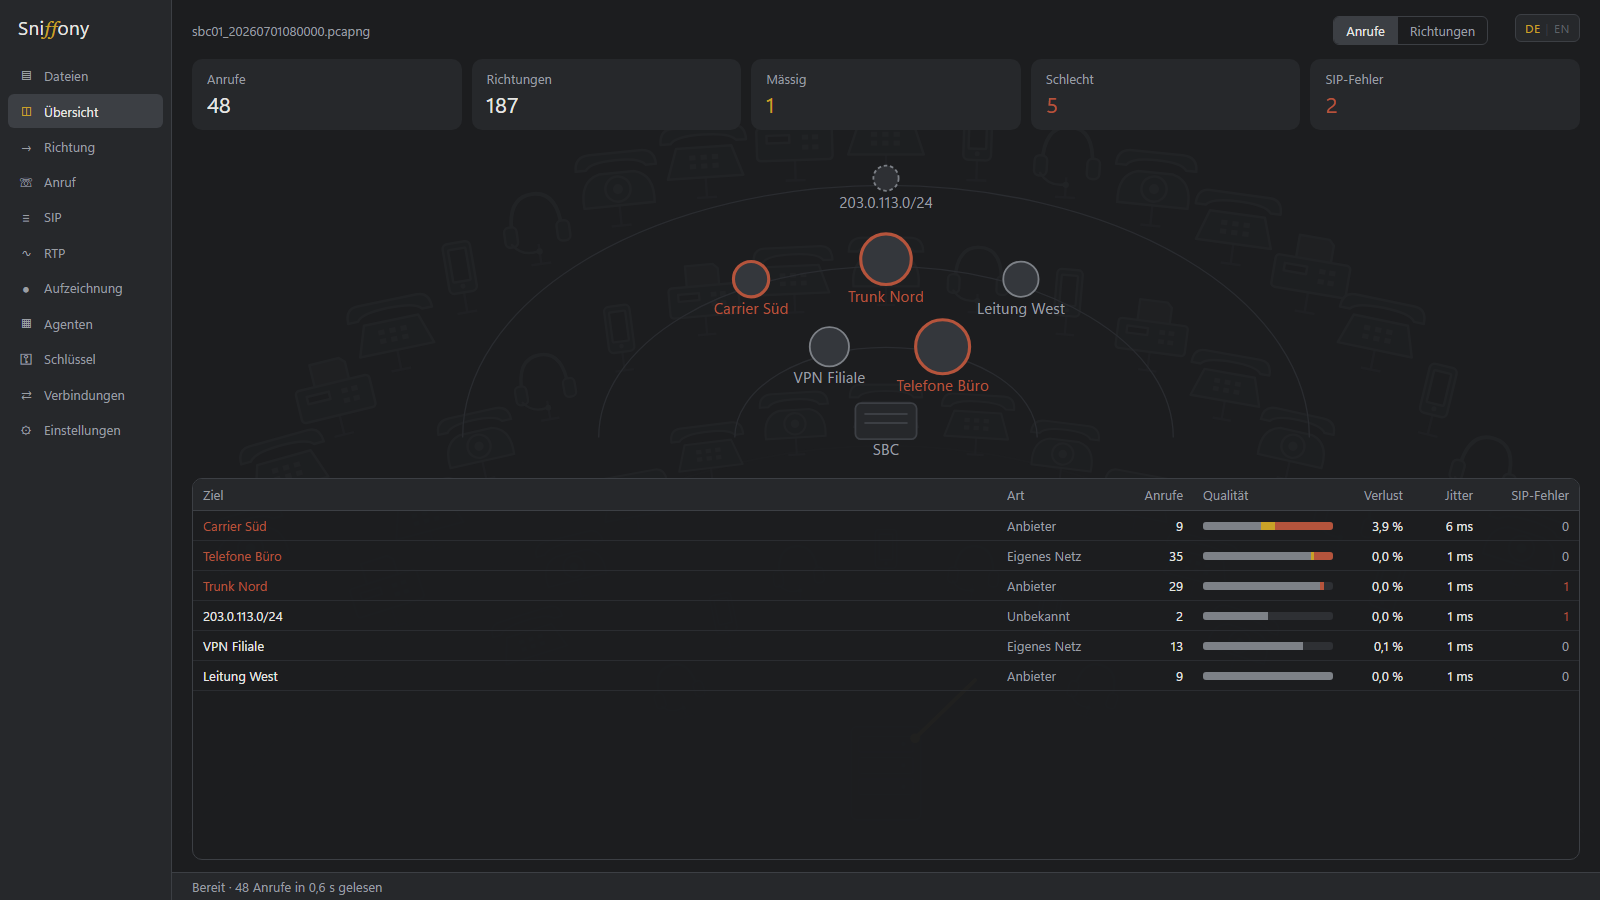This screenshot has height=900, width=1600.
Task: Open the Anruf phone icon in sidebar
Action: [x=26, y=183]
